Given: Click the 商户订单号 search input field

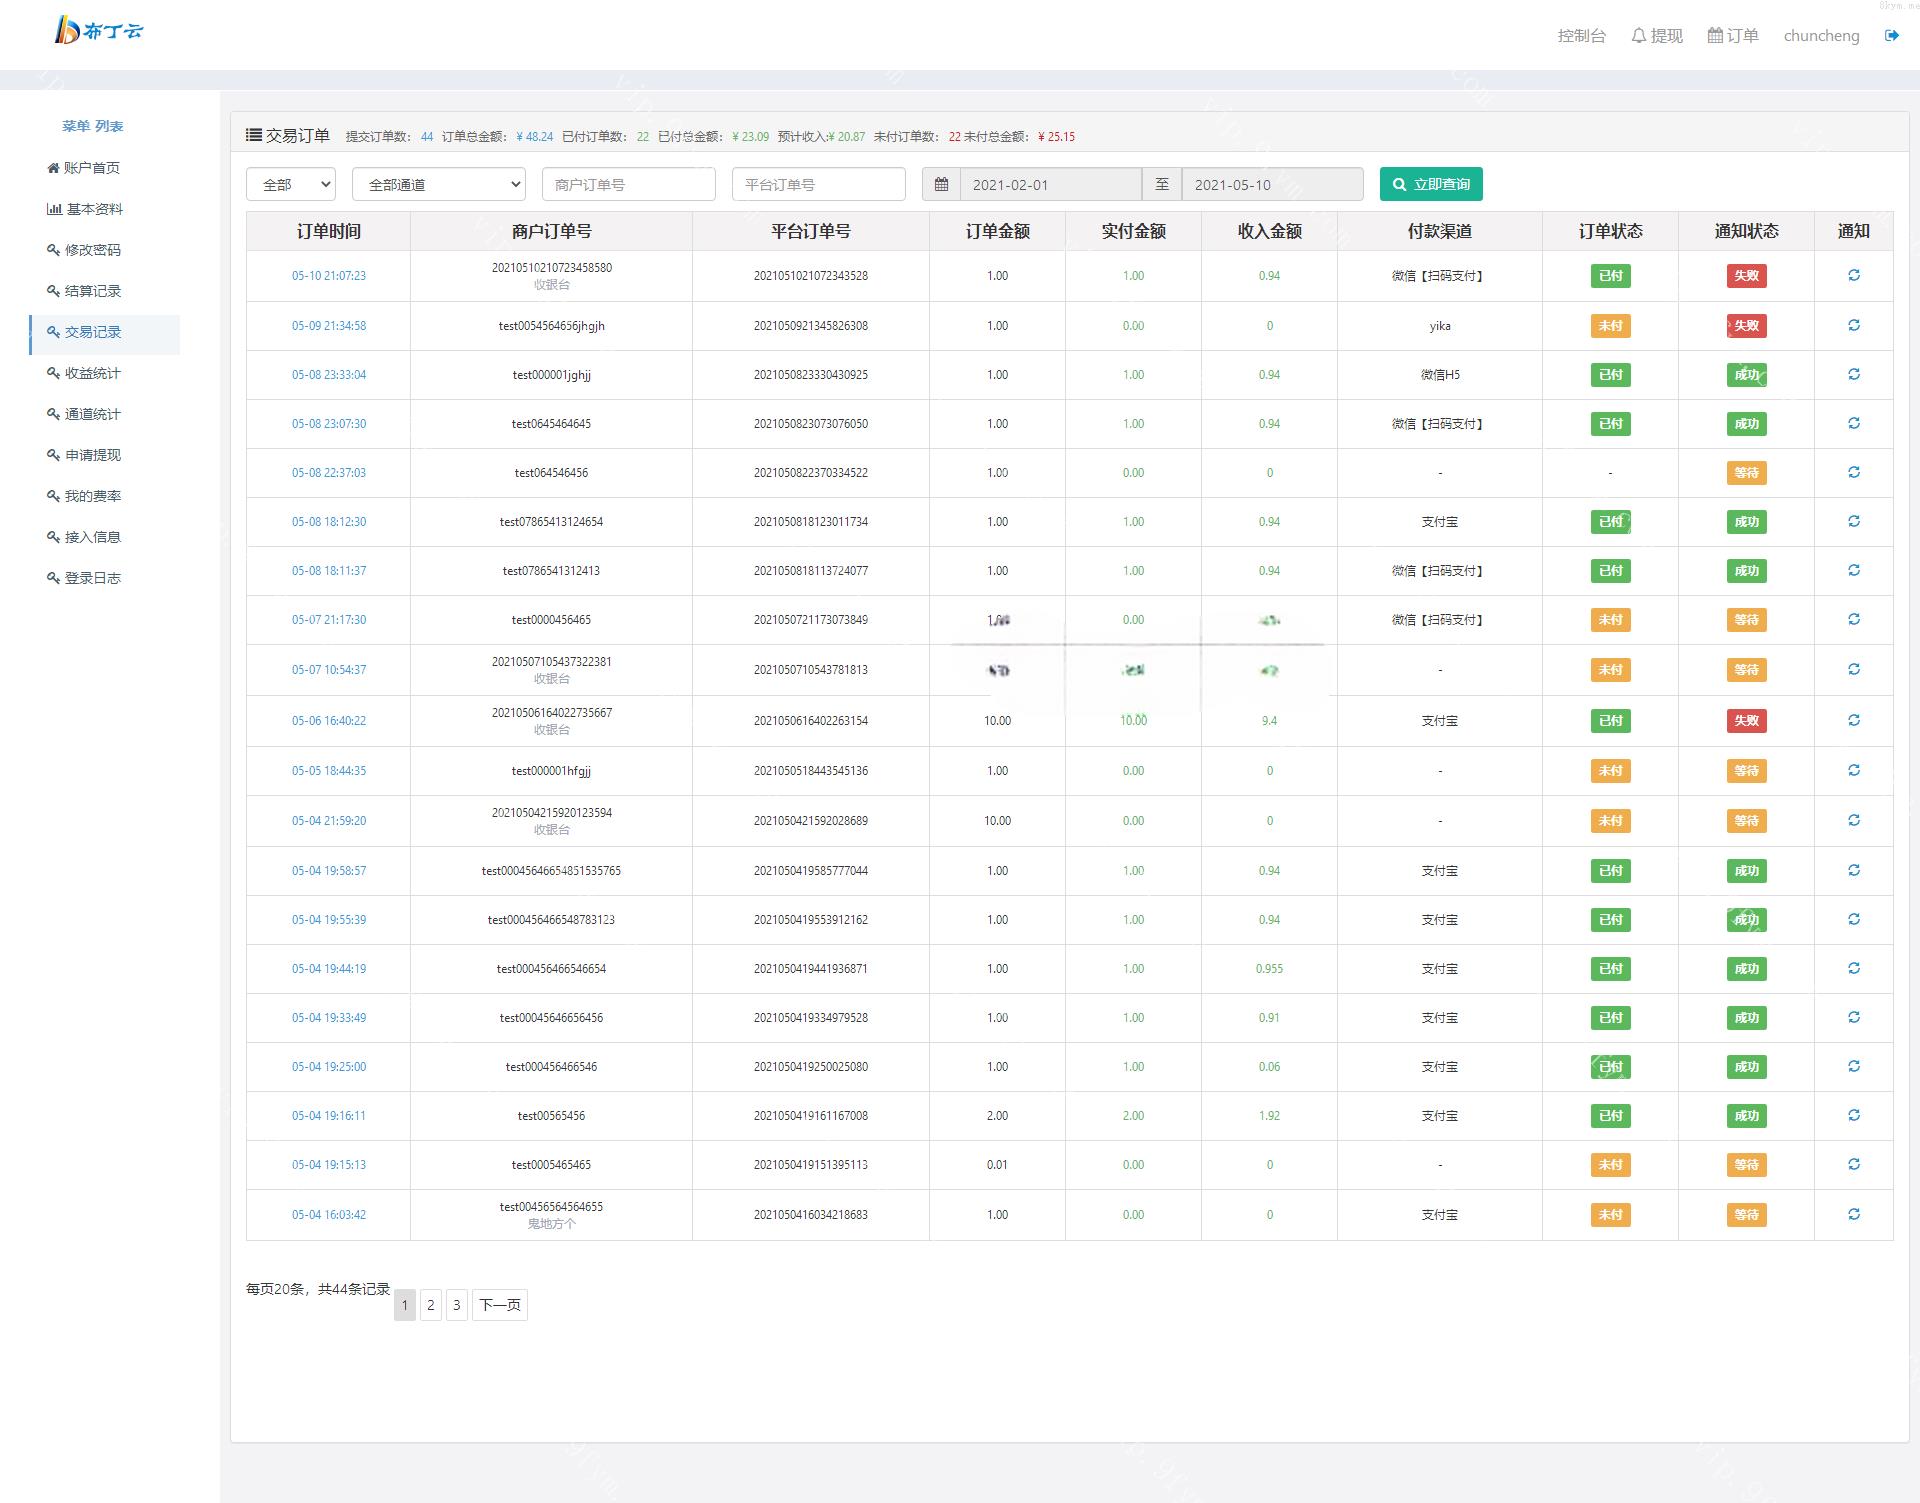Looking at the screenshot, I should [628, 184].
